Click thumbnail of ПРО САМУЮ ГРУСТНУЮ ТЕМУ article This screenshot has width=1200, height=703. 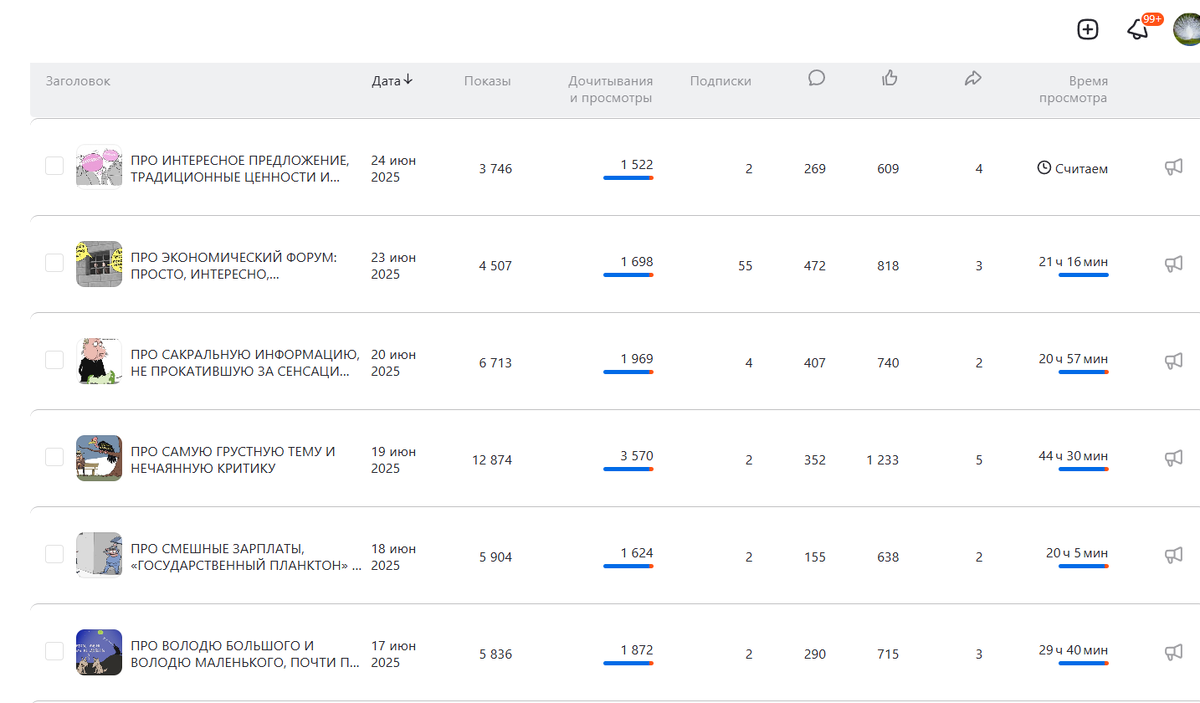(99, 457)
